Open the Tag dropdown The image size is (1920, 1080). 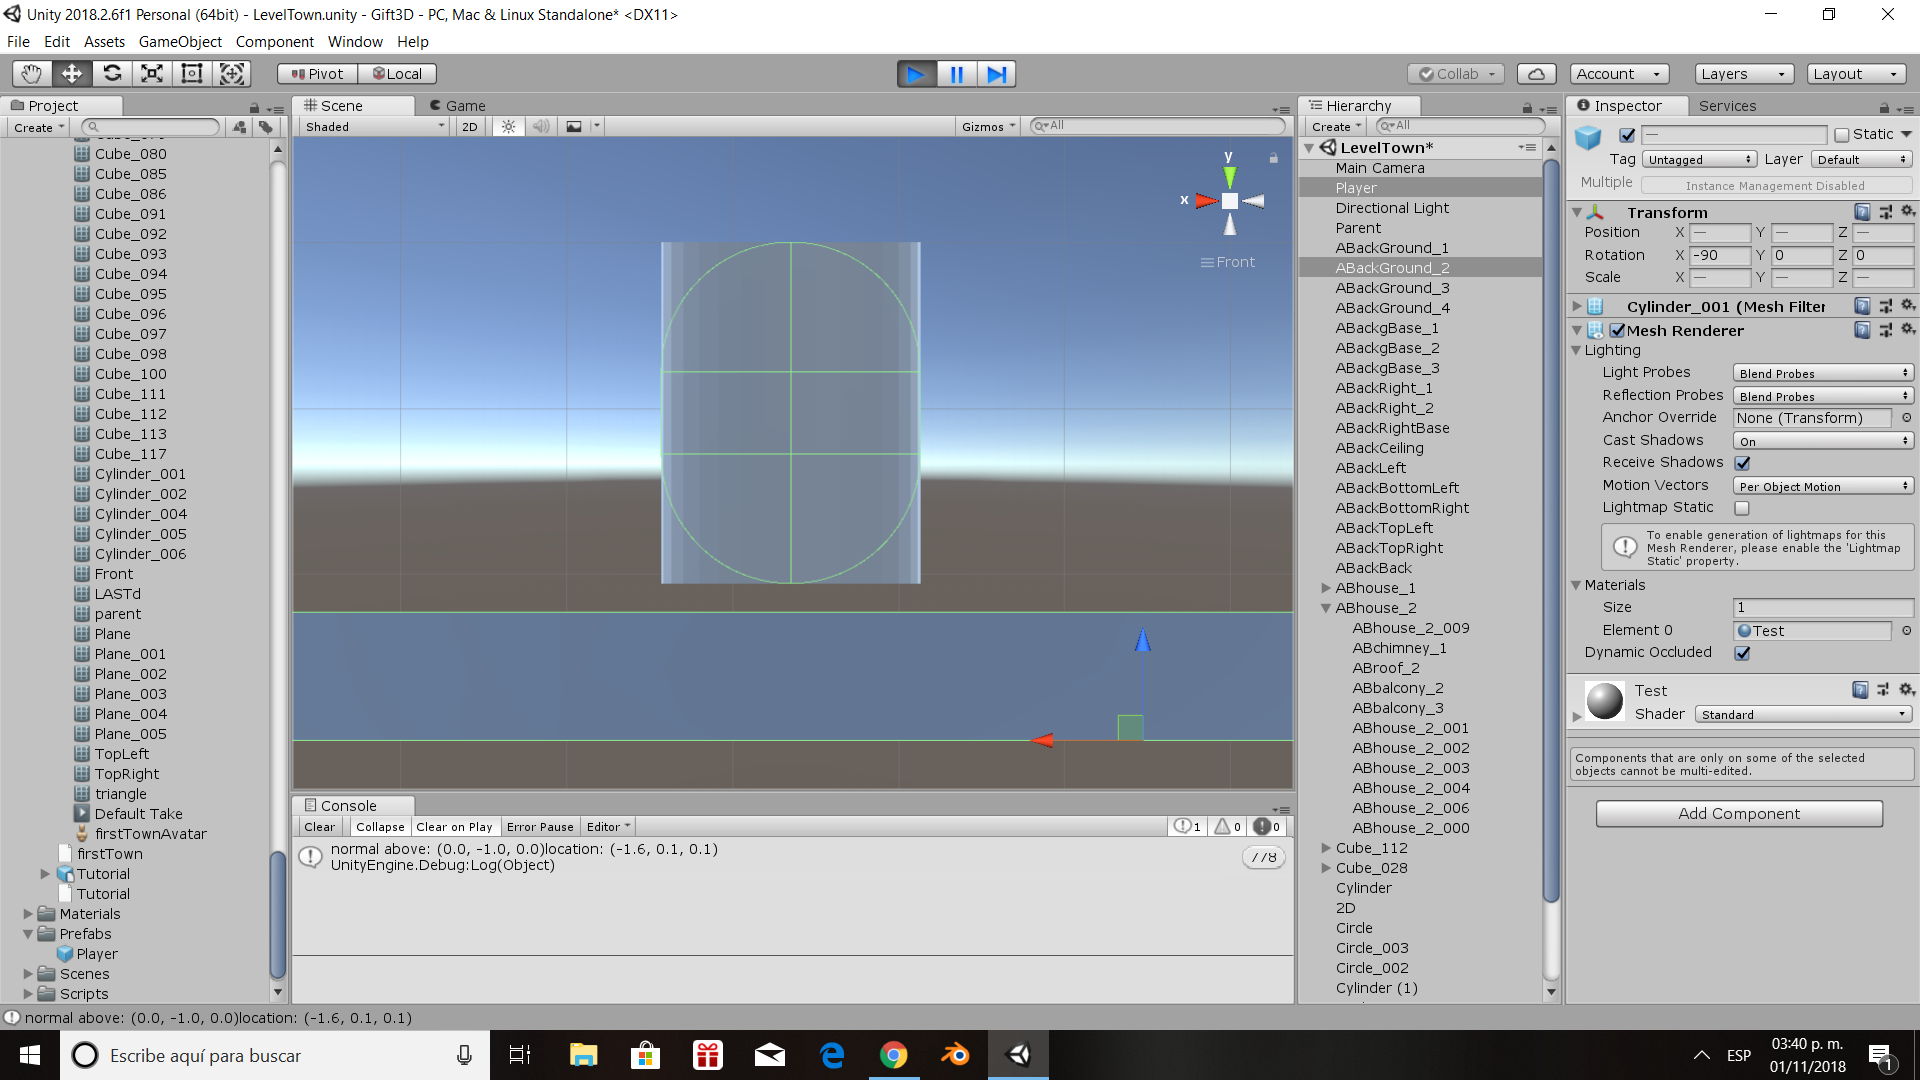(x=1699, y=160)
